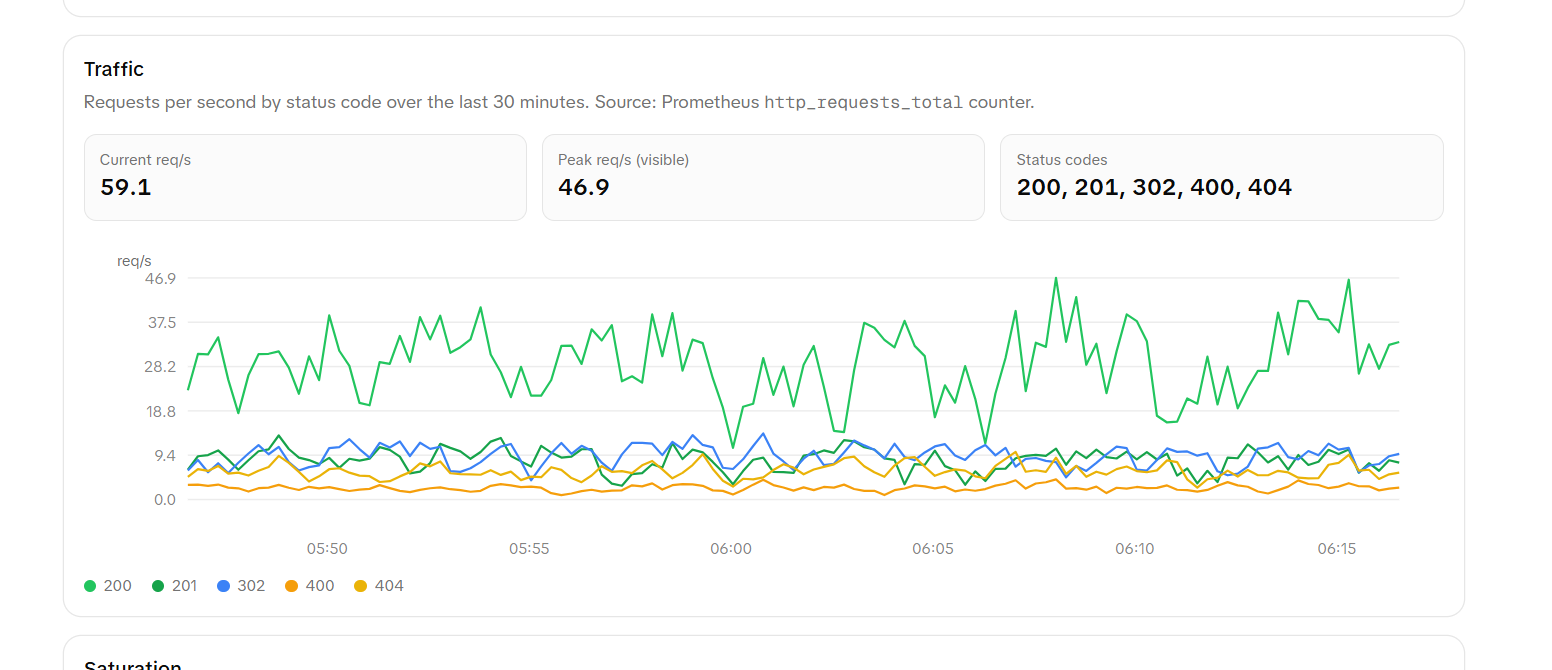Select the Peak req/s (visible) card
Image resolution: width=1552 pixels, height=670 pixels.
(763, 177)
